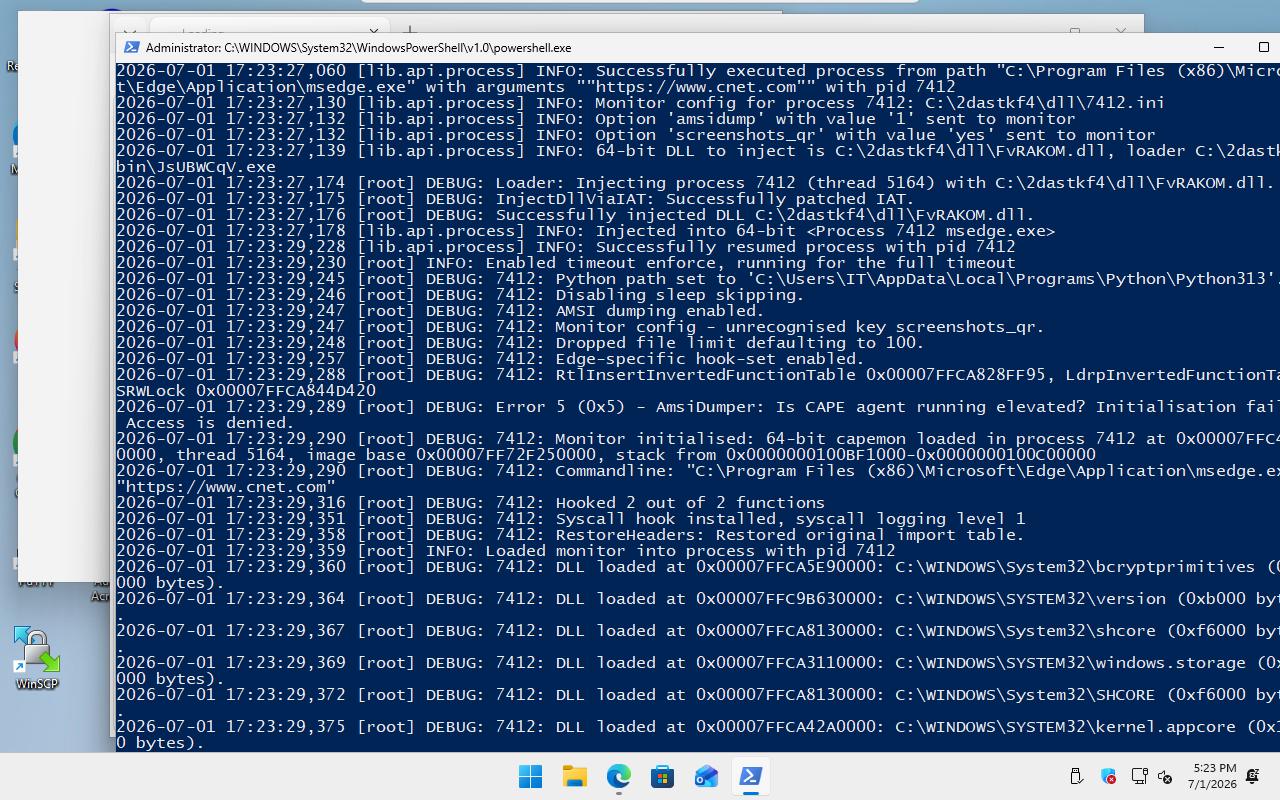Click "RestoreHeaders: Restored original import table."
This screenshot has width=1280, height=800.
tap(790, 535)
